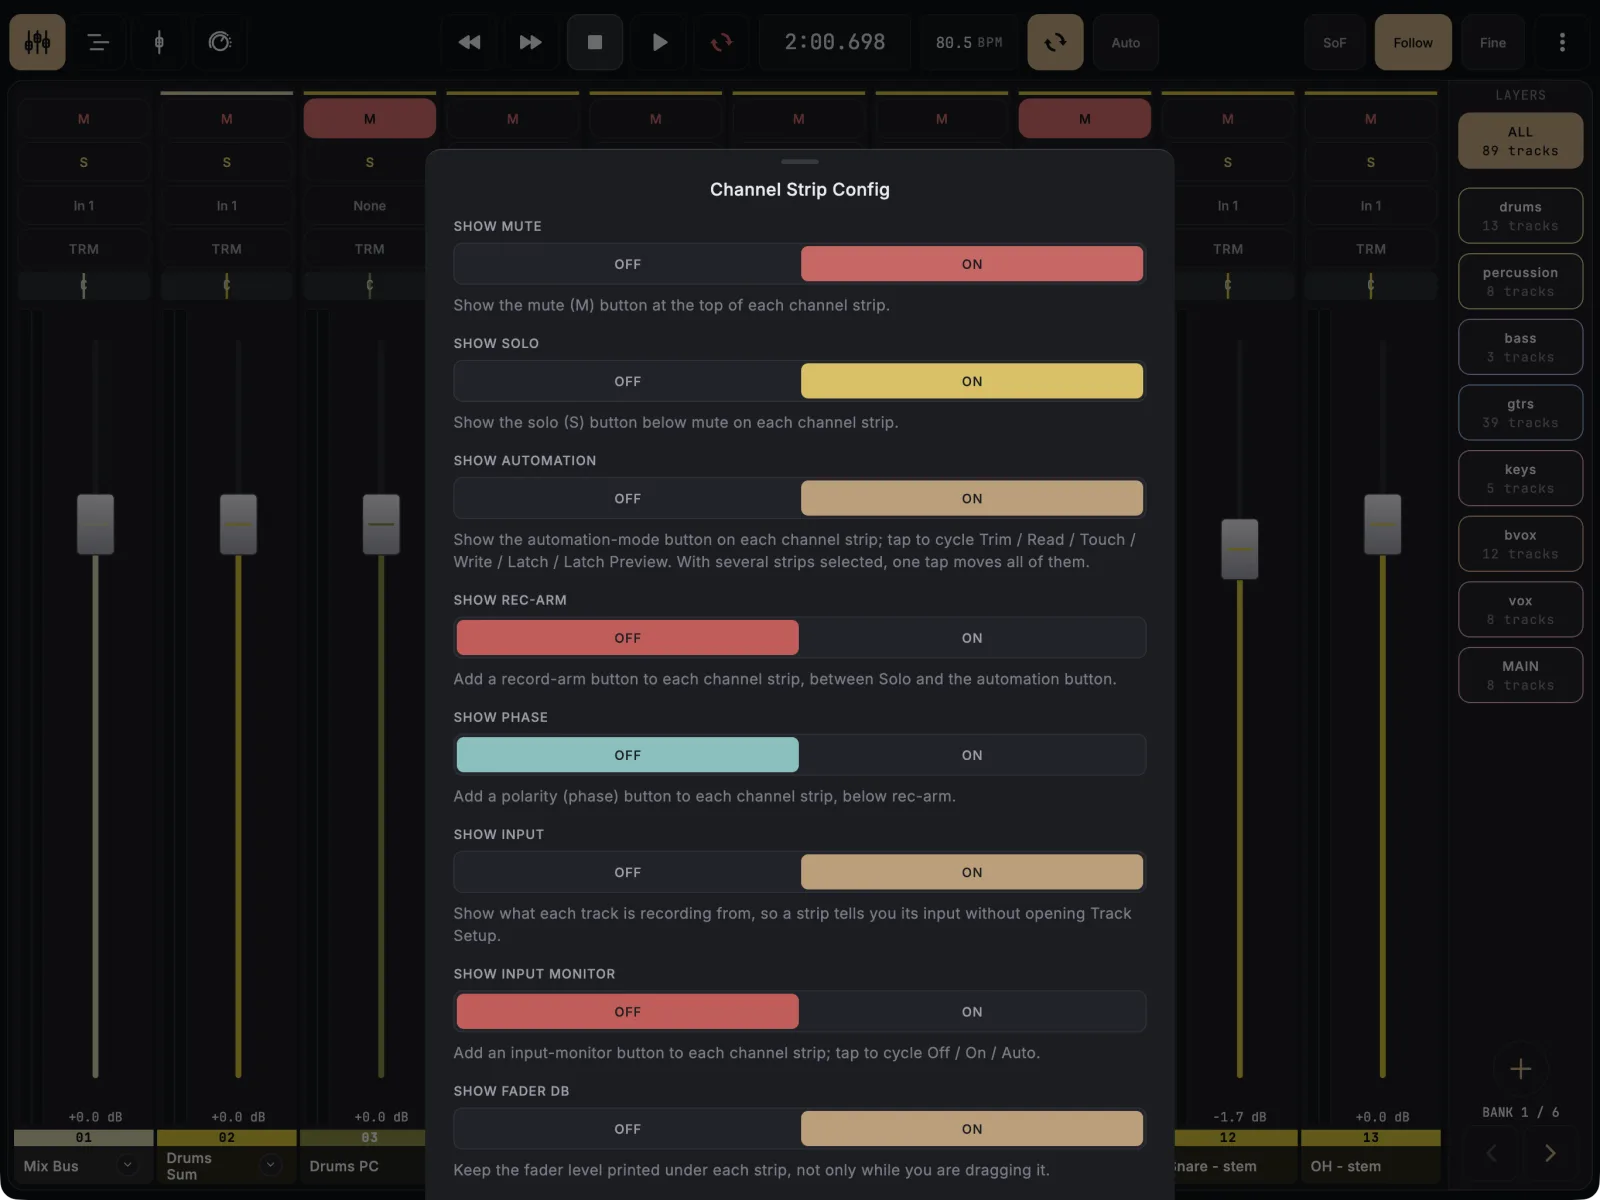Open OH - stem In 1 input selector
The image size is (1600, 1200).
pos(1371,206)
